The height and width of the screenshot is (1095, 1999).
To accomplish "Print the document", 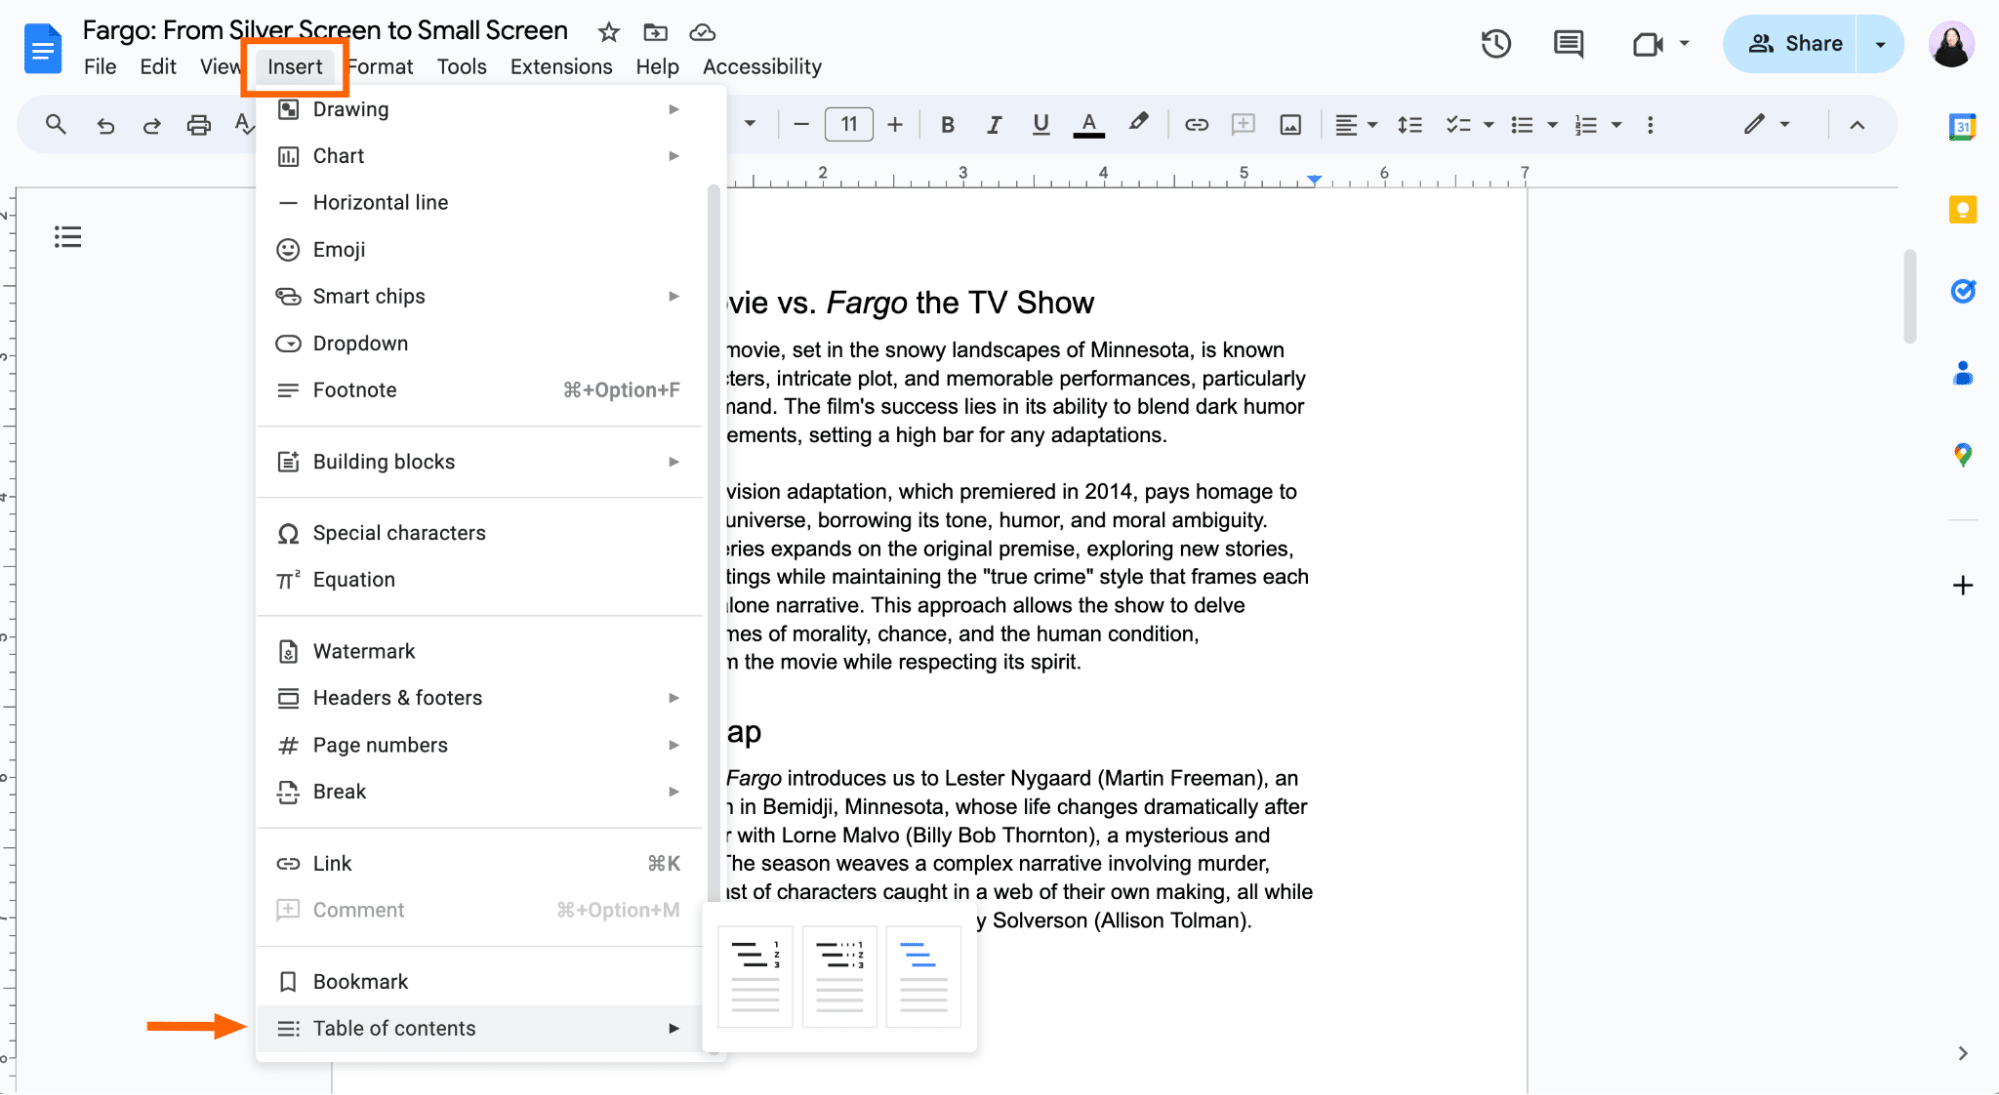I will click(x=199, y=125).
